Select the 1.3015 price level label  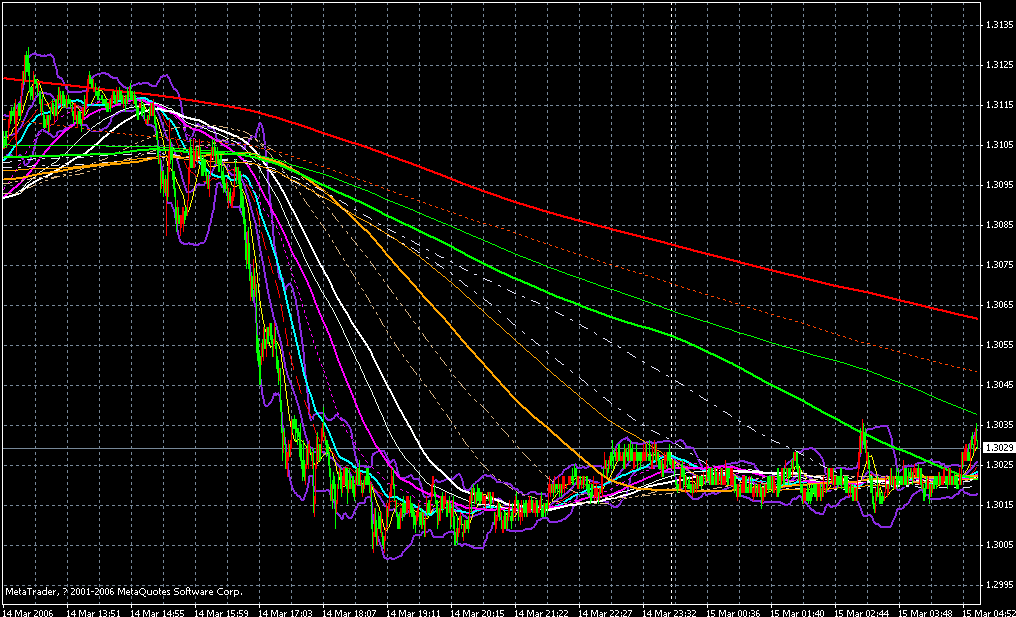tap(999, 505)
